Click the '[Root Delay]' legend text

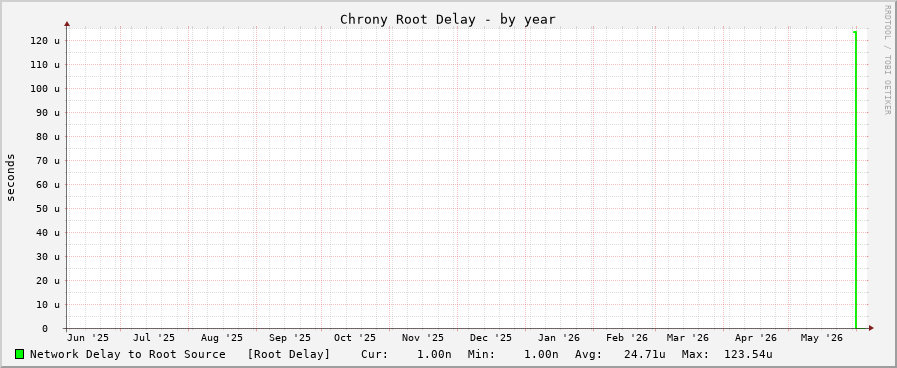[x=288, y=354]
